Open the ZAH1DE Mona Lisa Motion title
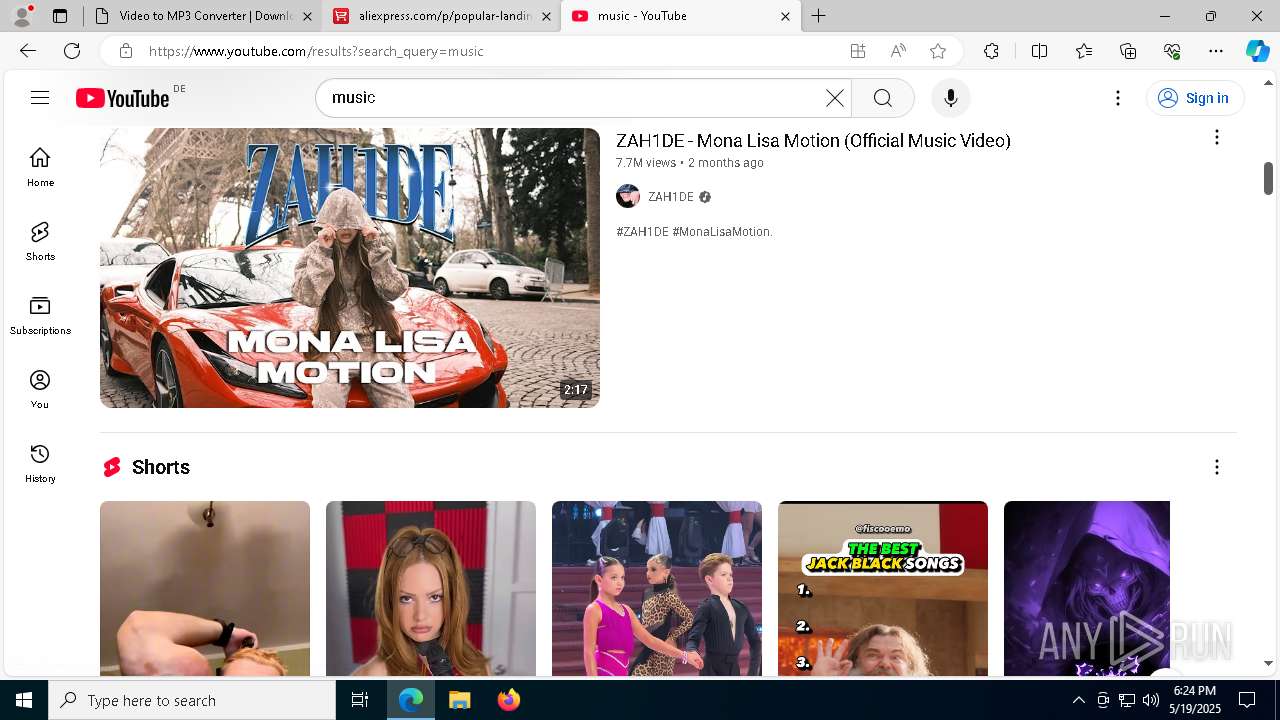 (813, 140)
